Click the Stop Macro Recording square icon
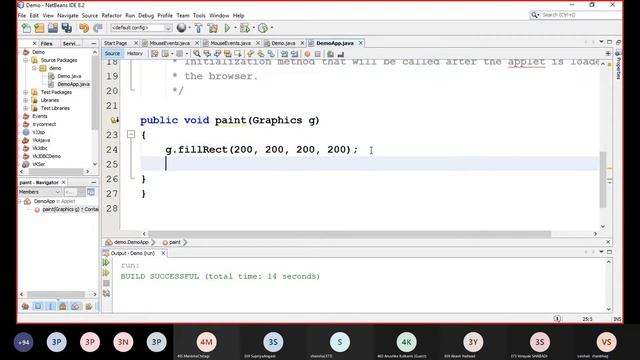 pos(318,53)
